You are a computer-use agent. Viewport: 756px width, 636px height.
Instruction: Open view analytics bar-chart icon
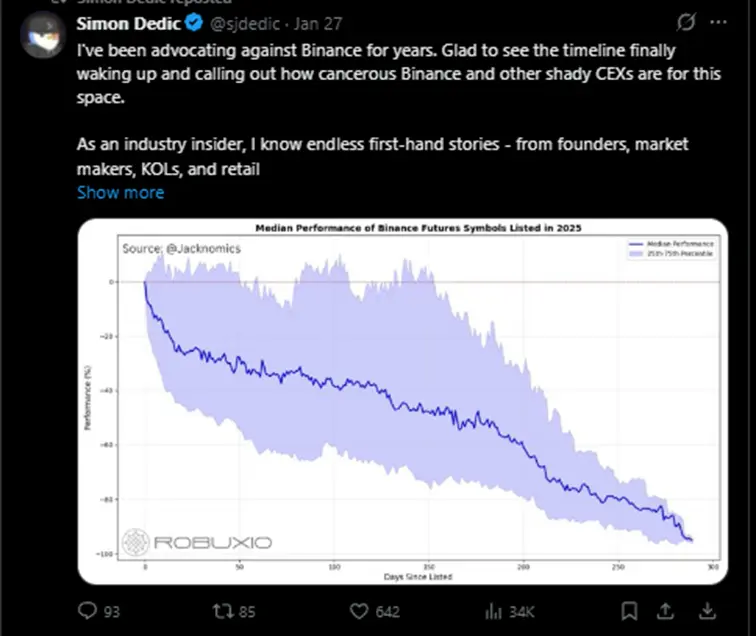coord(492,609)
